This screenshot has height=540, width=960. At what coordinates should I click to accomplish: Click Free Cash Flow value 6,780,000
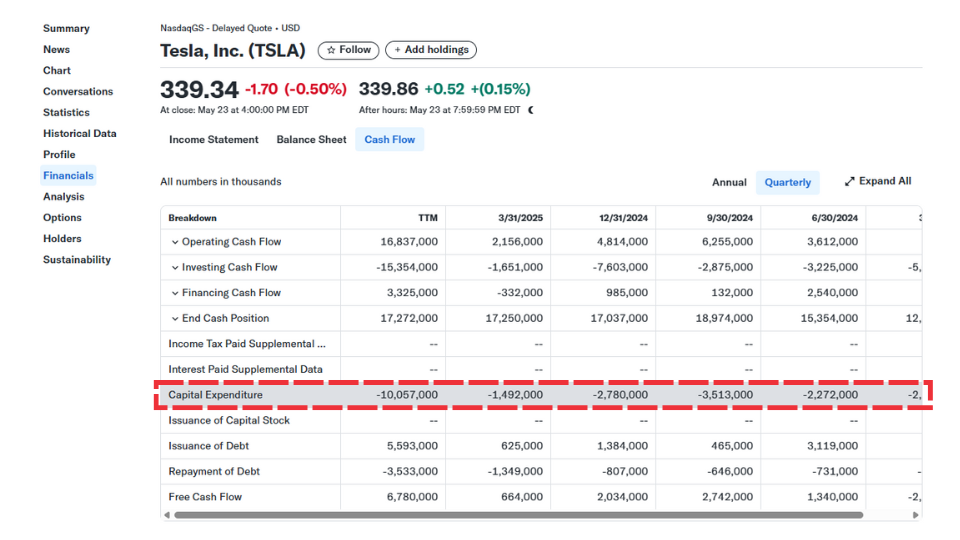pos(412,497)
